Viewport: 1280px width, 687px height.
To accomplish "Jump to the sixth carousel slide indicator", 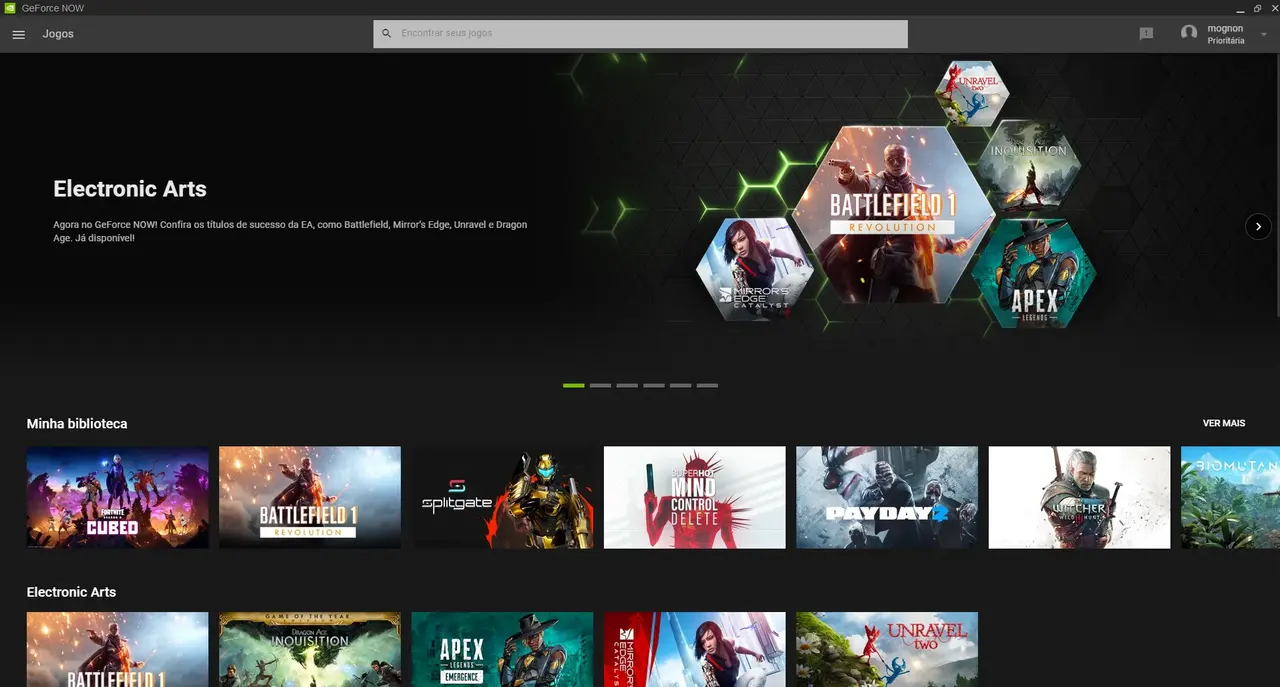I will 707,385.
